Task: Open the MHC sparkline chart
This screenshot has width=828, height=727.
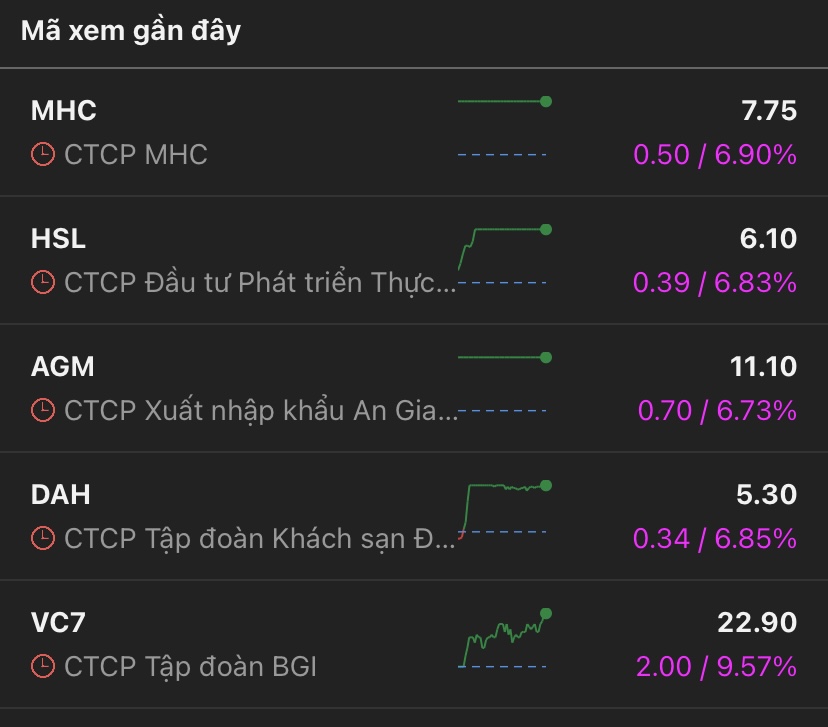Action: (x=503, y=127)
